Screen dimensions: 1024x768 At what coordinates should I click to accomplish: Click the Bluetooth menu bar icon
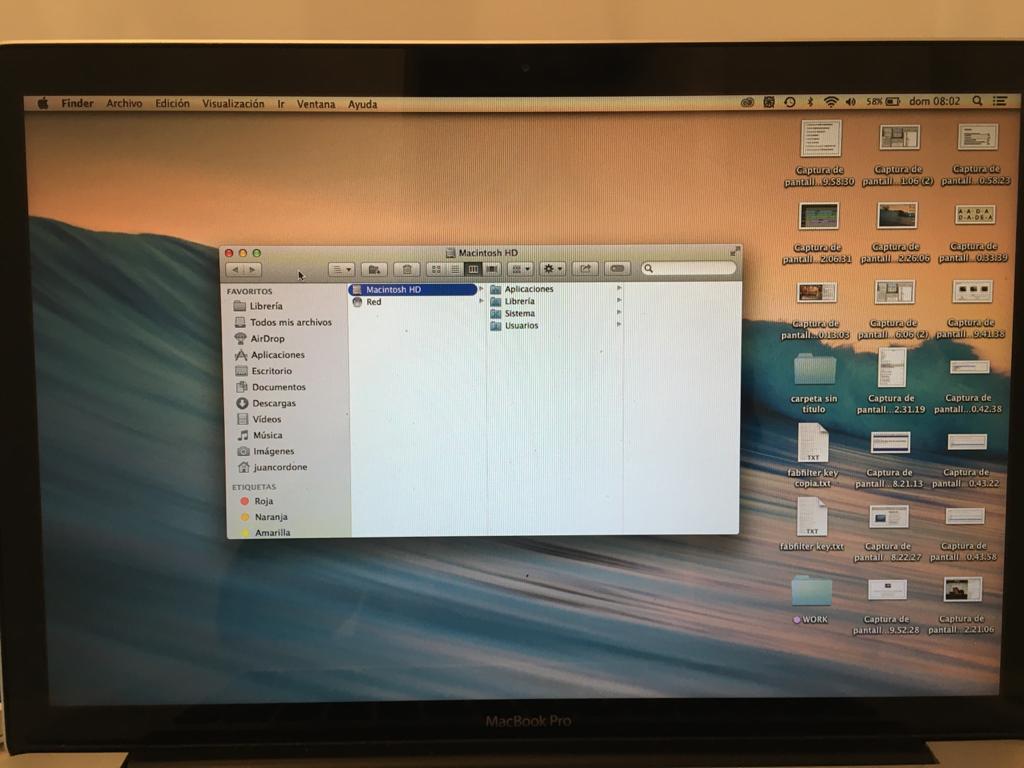pos(810,102)
